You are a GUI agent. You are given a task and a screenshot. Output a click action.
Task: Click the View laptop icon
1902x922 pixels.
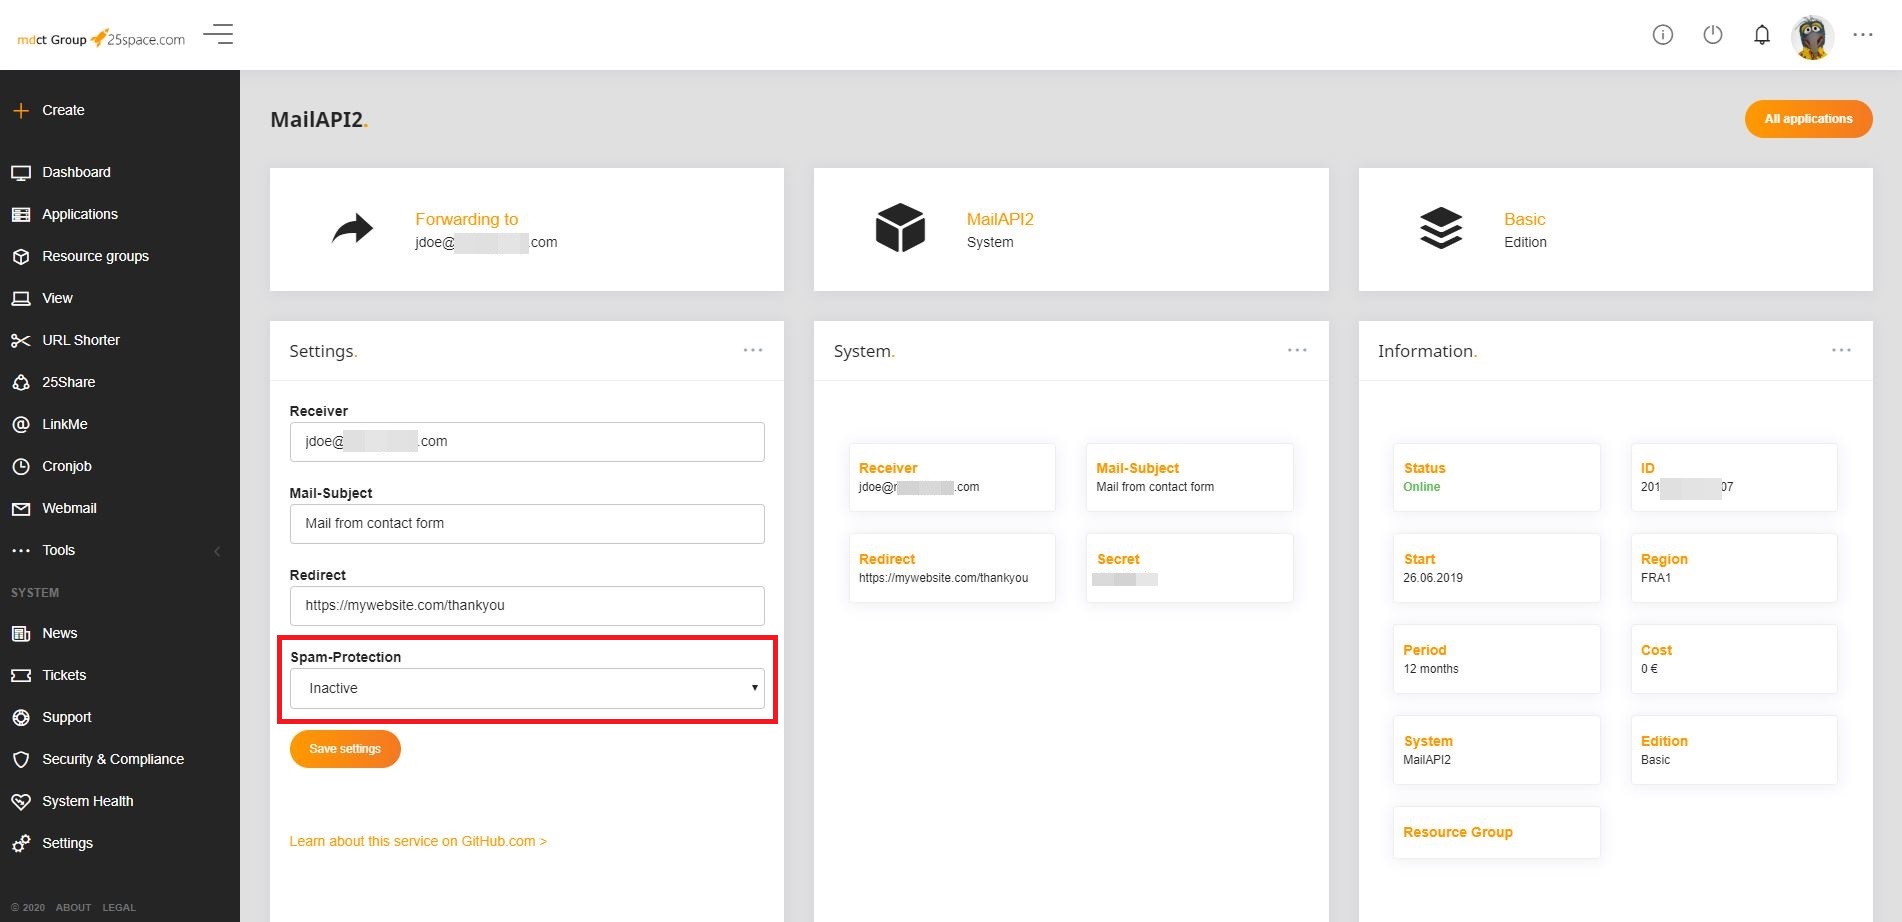pos(21,298)
